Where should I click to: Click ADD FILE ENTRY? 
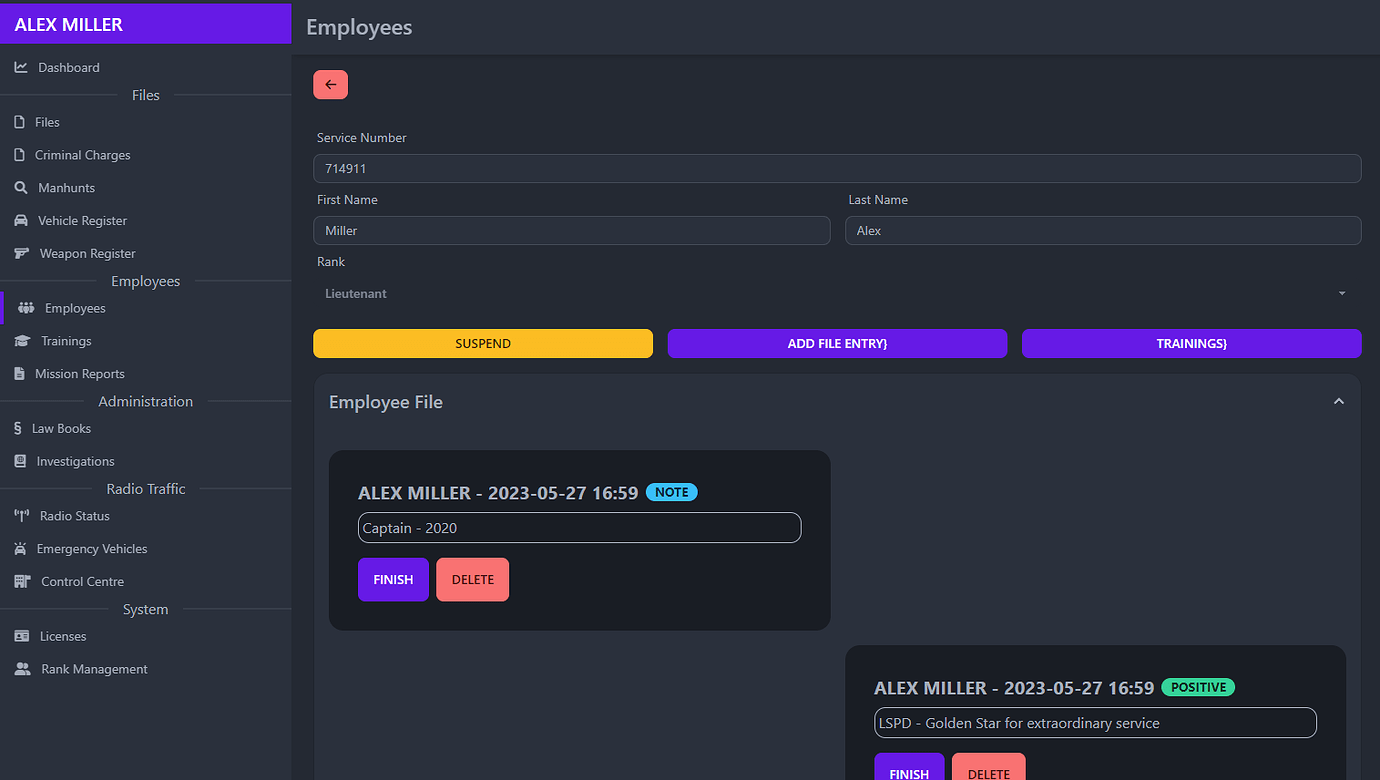[837, 343]
